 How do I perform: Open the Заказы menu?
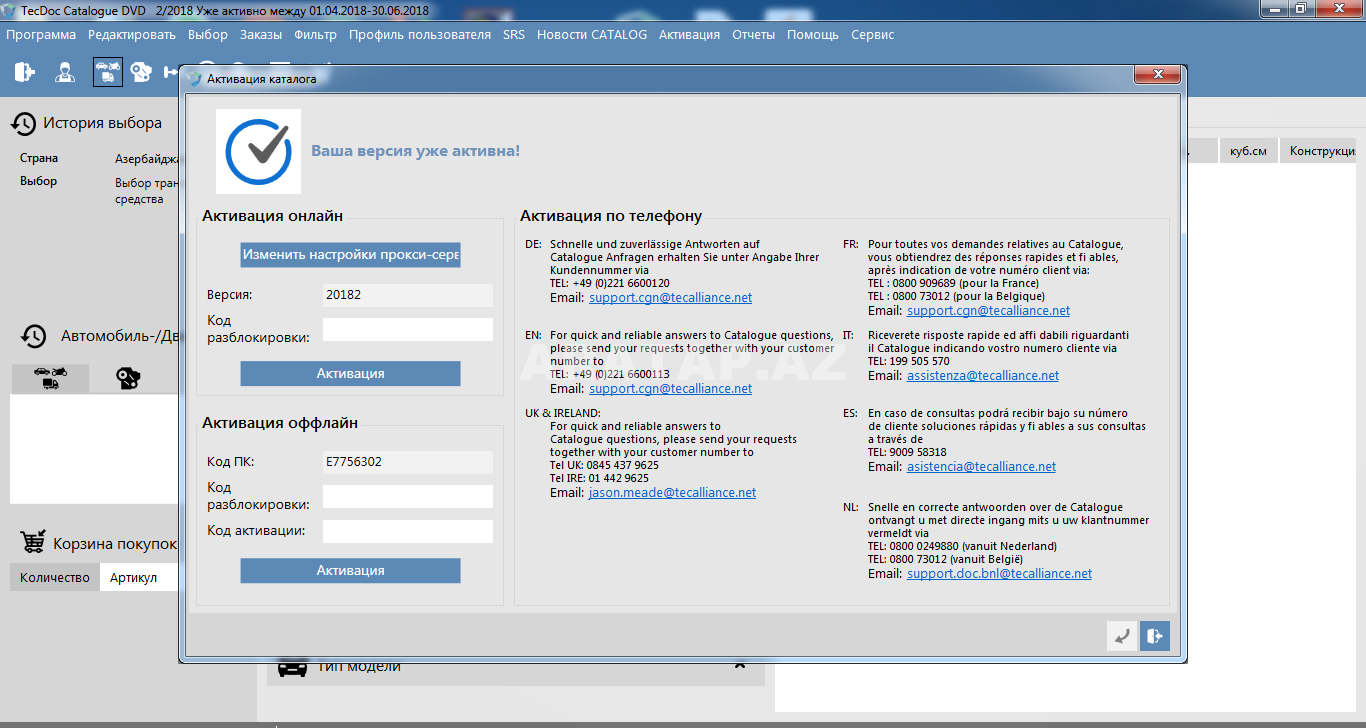click(x=261, y=34)
